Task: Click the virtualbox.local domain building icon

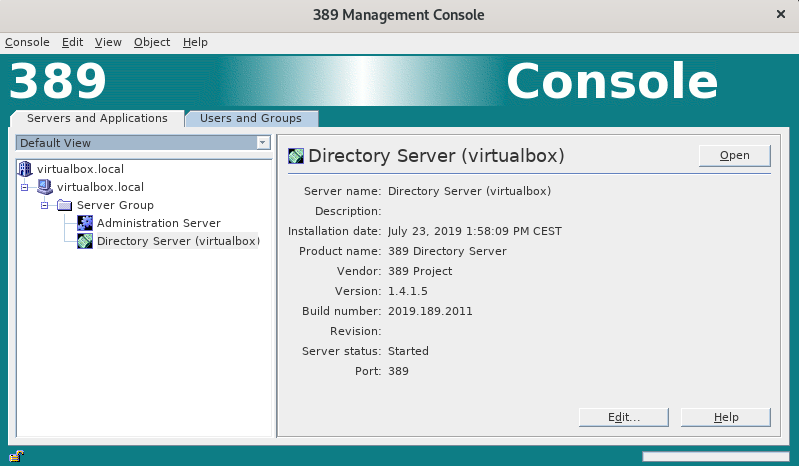Action: pyautogui.click(x=24, y=169)
